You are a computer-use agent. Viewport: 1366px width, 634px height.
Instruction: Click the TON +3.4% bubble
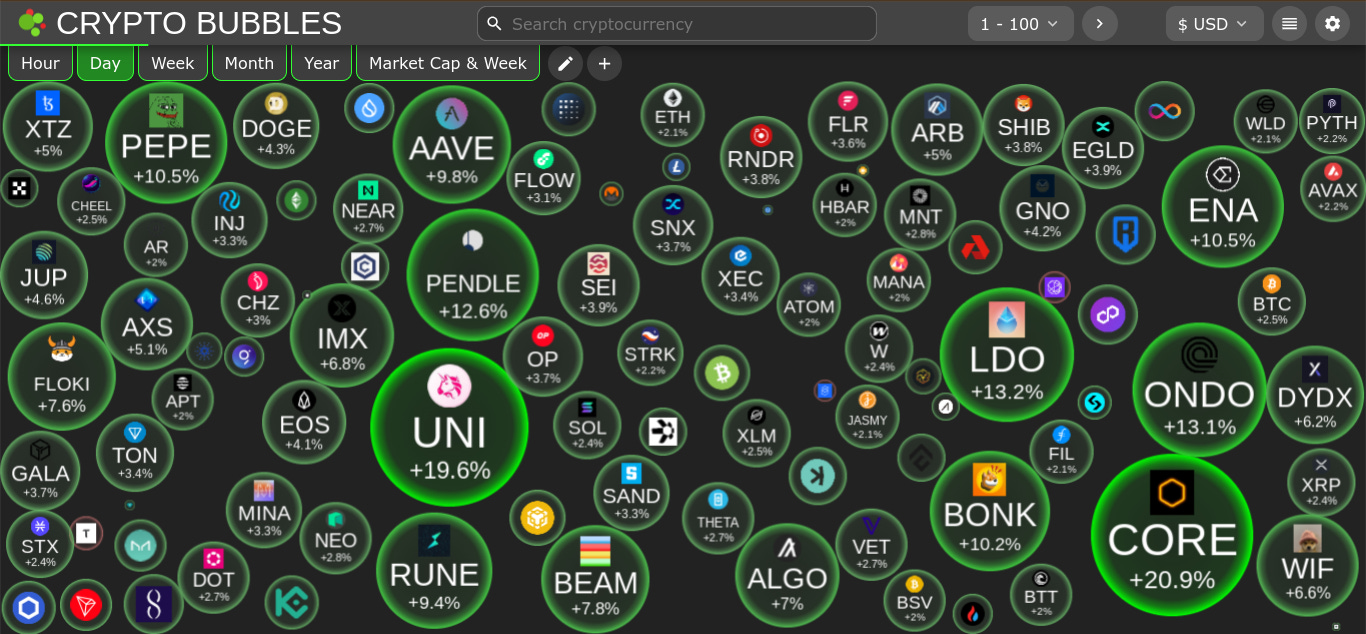(x=135, y=453)
